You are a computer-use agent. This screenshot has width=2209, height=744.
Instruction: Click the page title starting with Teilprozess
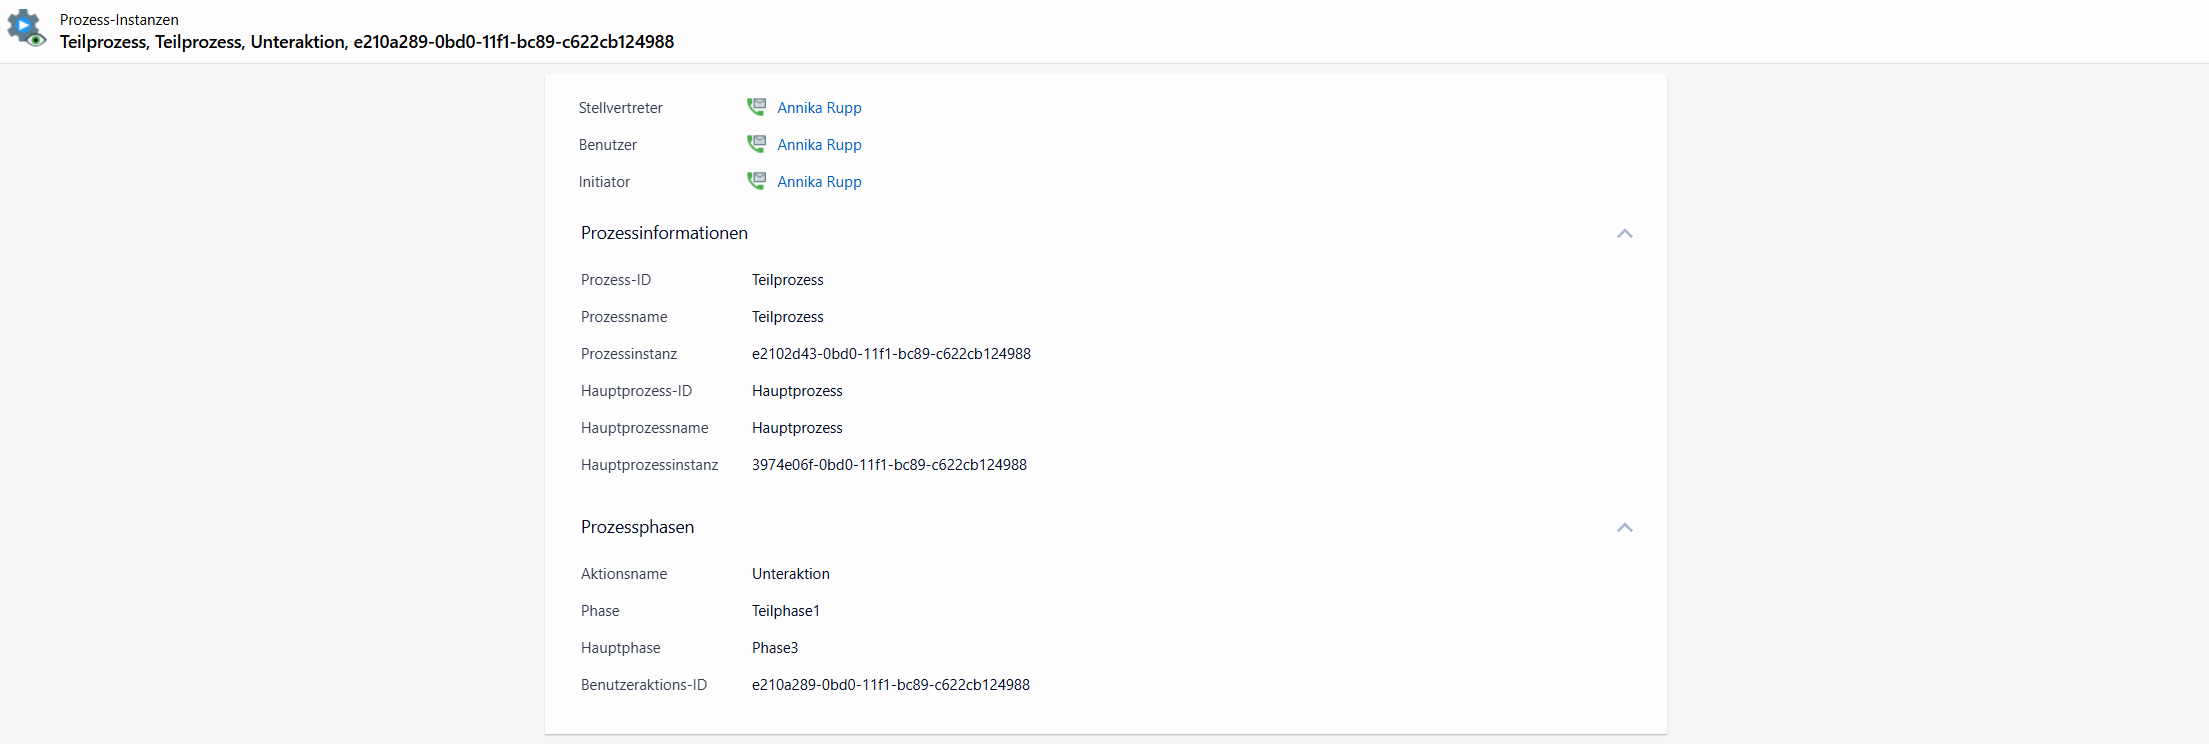click(366, 42)
